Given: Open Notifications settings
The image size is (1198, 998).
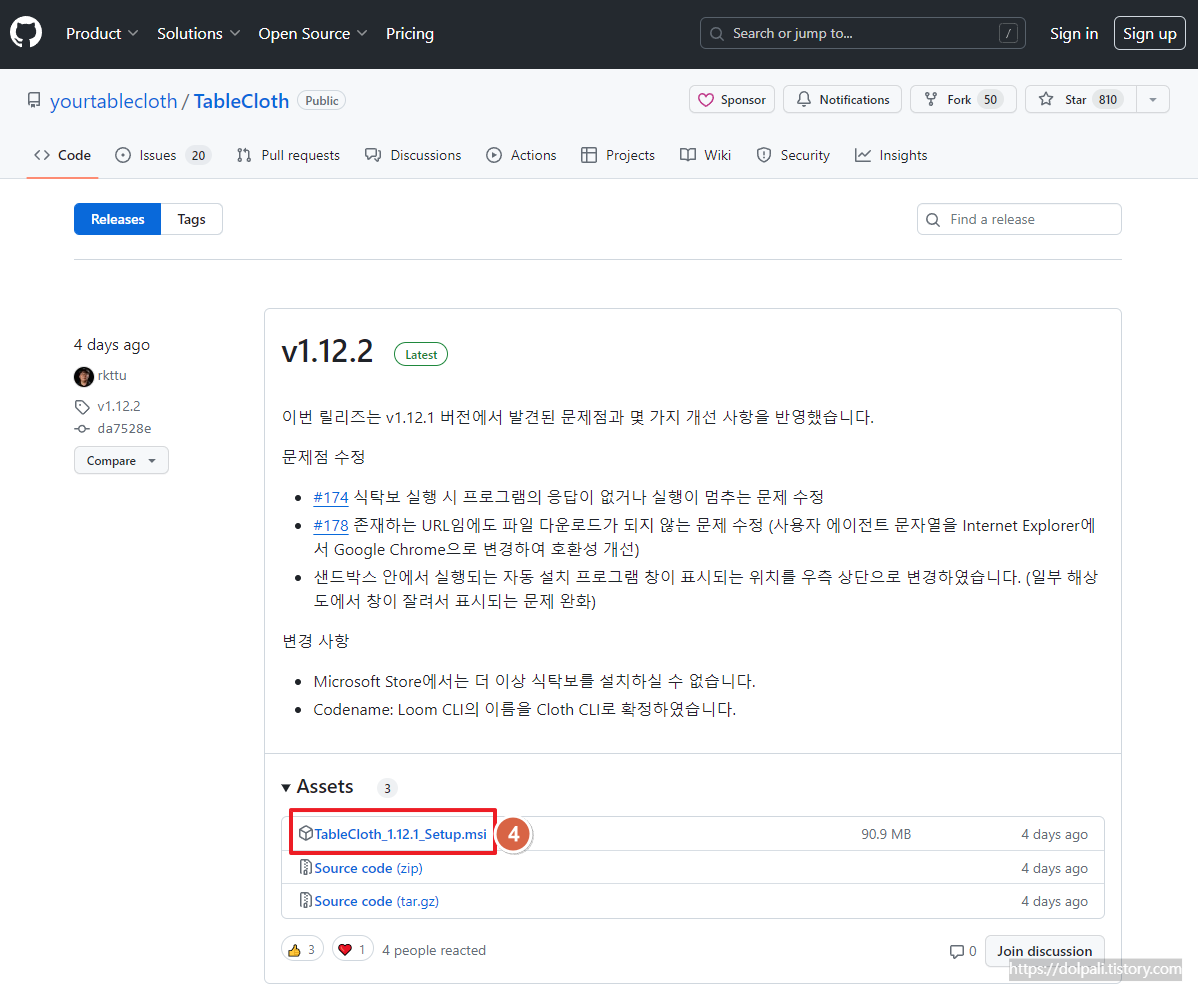Looking at the screenshot, I should click(842, 99).
